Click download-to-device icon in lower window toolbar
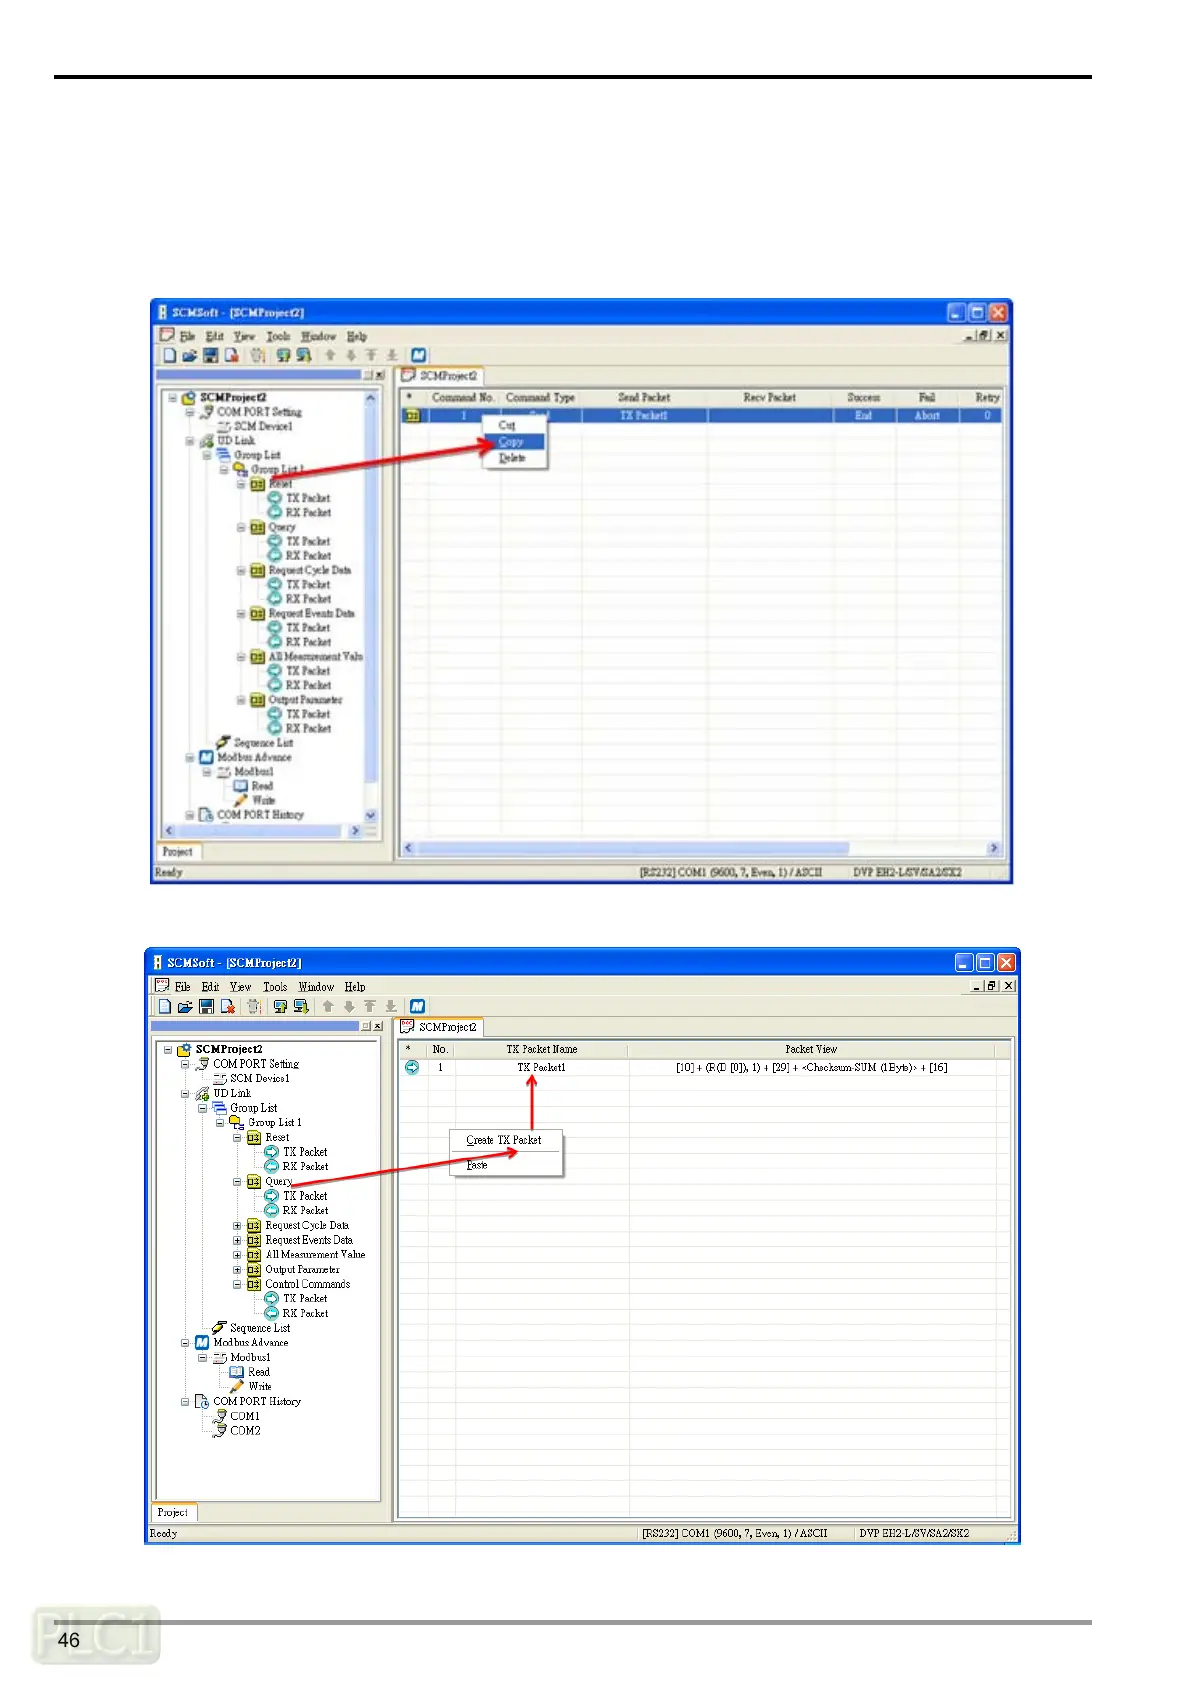The image size is (1190, 1684). click(x=300, y=1006)
